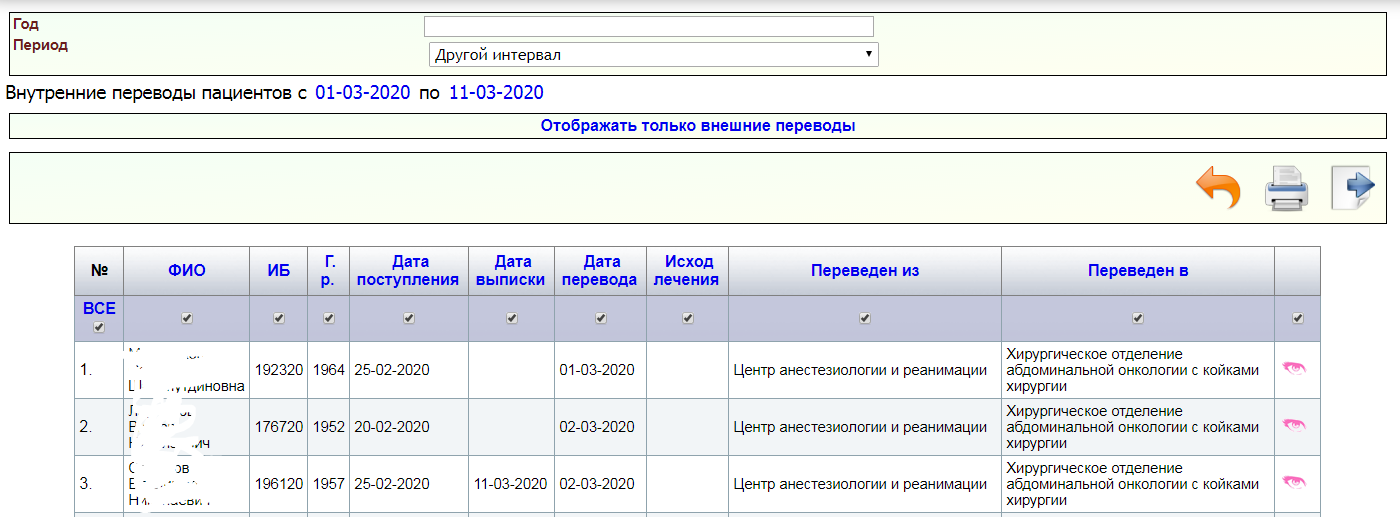The image size is (1400, 517).
Task: Sort by Дата поступления column header
Action: (x=409, y=271)
